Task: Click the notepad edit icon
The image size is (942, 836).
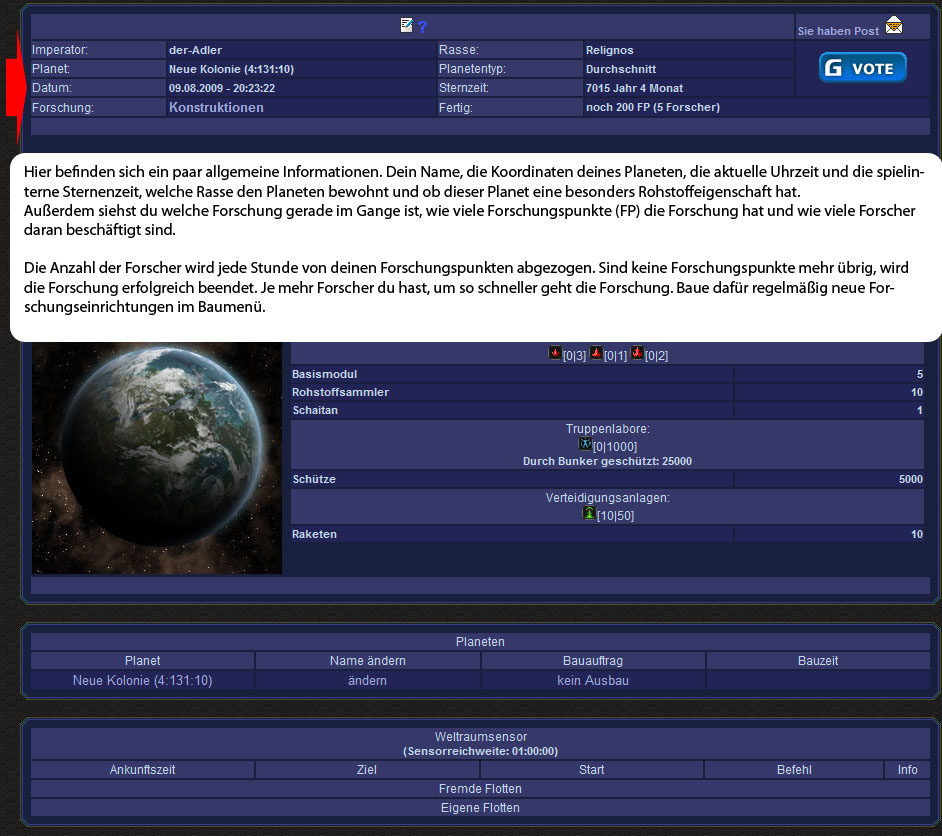Action: click(x=406, y=26)
